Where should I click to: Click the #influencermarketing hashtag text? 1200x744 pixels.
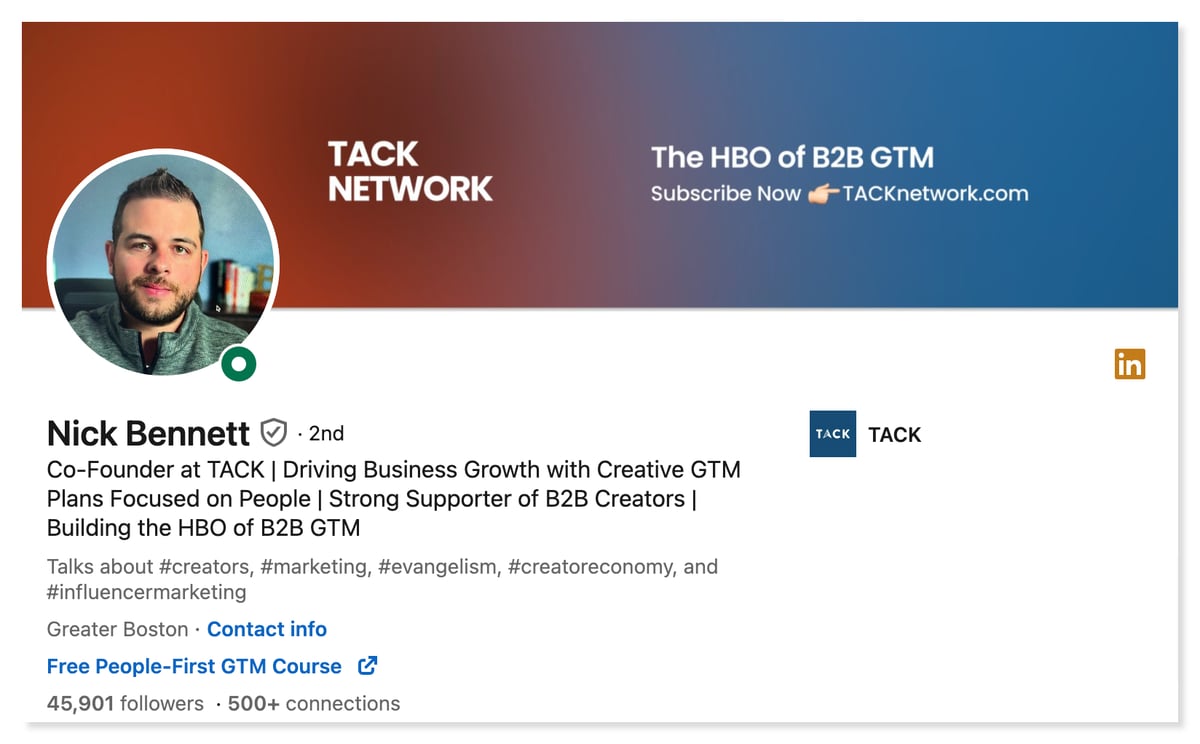[x=146, y=592]
